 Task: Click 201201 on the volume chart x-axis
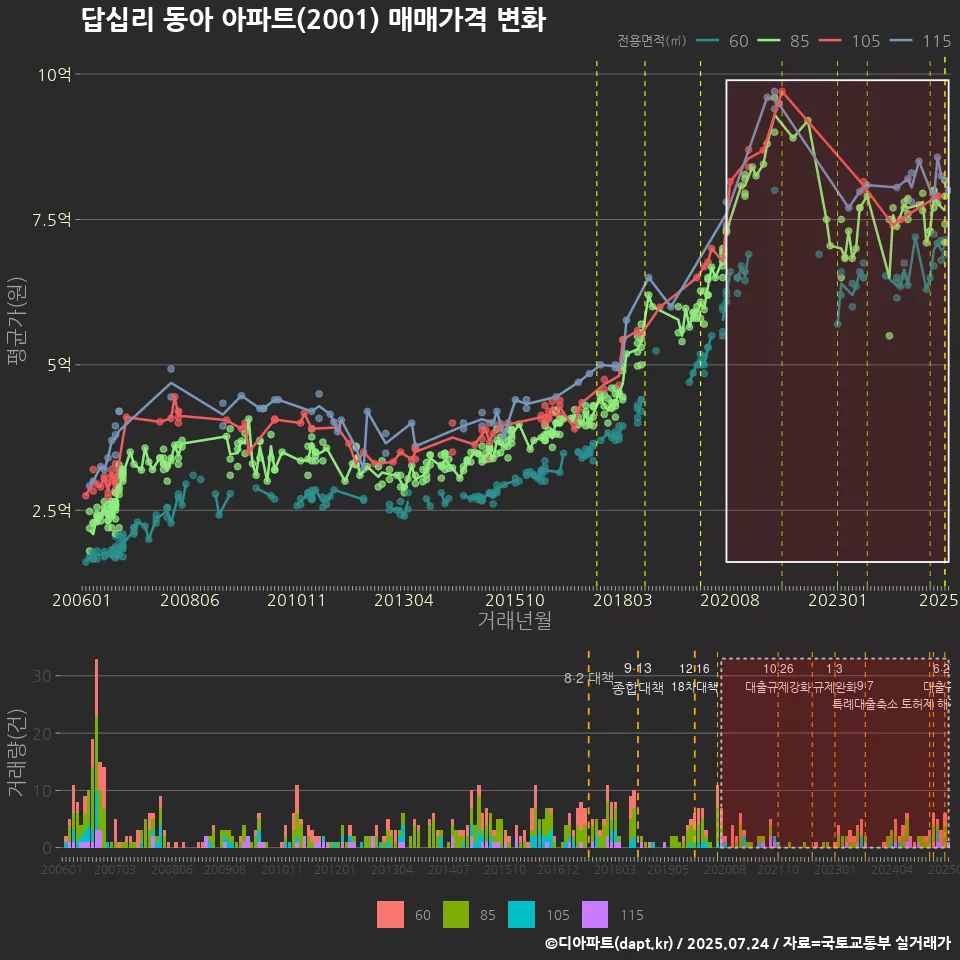[x=334, y=869]
